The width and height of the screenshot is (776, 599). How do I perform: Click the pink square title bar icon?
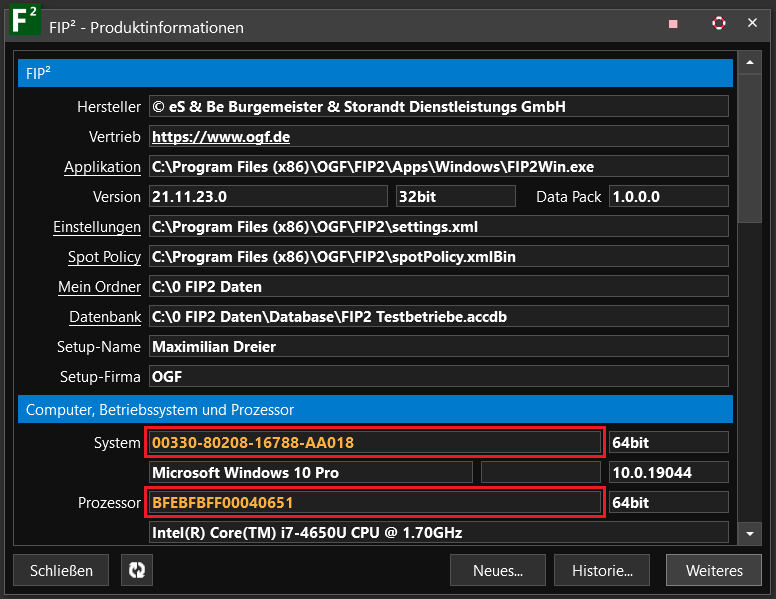click(673, 24)
